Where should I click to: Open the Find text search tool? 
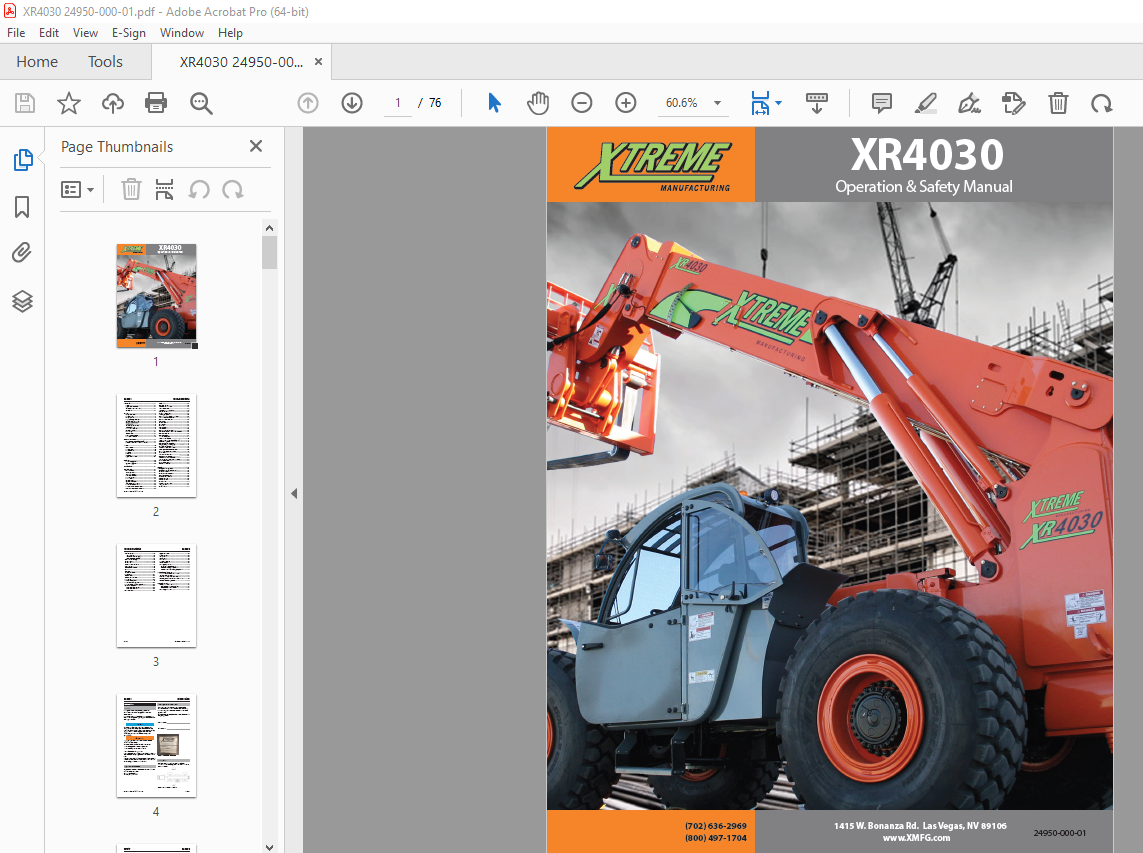[201, 103]
